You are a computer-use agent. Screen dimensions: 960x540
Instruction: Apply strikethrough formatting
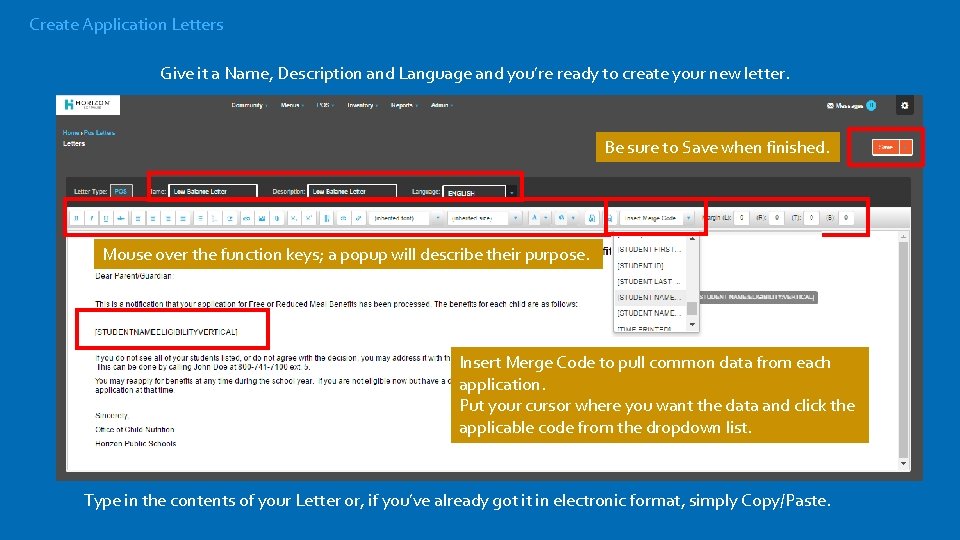coord(121,218)
